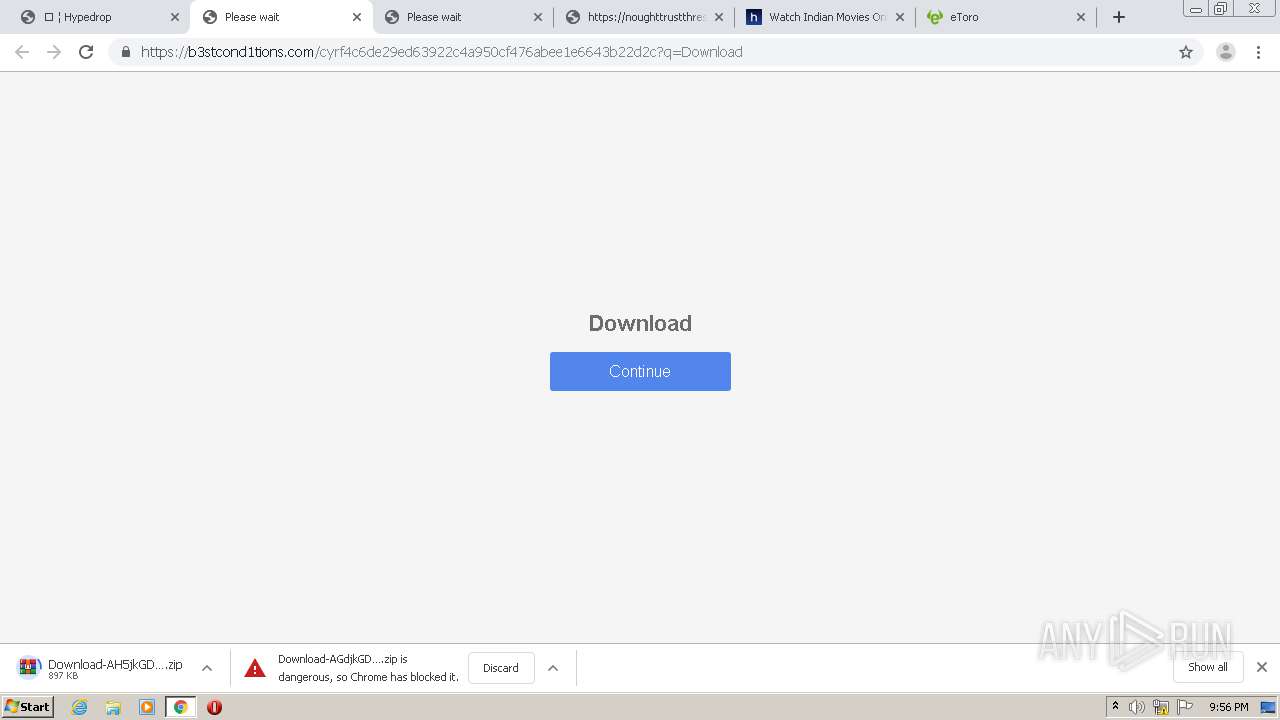Click the show desktop tray button
This screenshot has width=1280, height=720.
(x=1268, y=707)
